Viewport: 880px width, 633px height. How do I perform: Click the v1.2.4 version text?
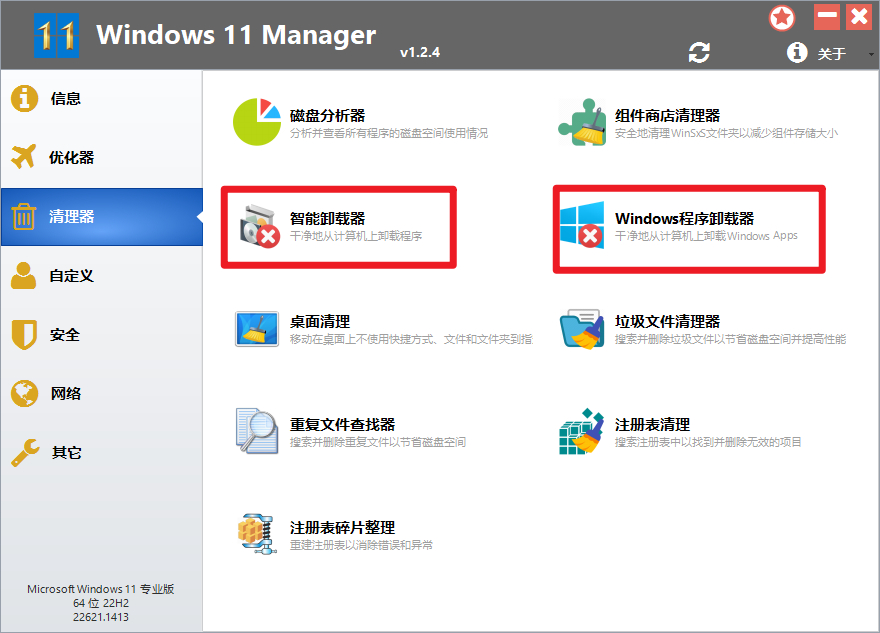coord(420,52)
